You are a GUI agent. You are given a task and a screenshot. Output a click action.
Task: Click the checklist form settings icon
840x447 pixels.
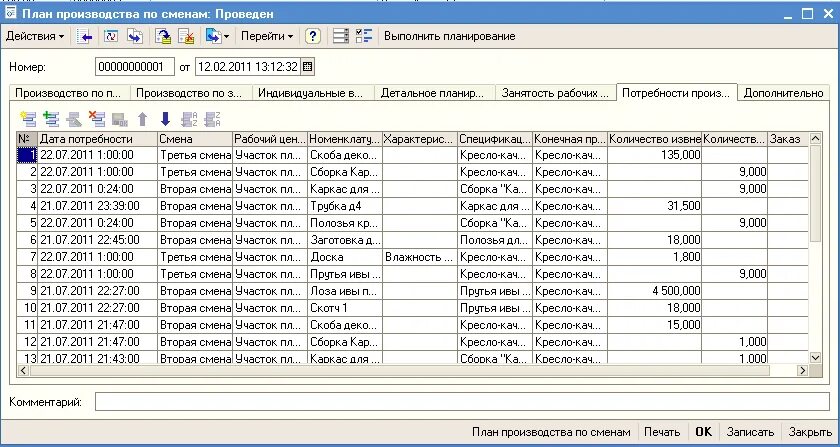pos(364,36)
